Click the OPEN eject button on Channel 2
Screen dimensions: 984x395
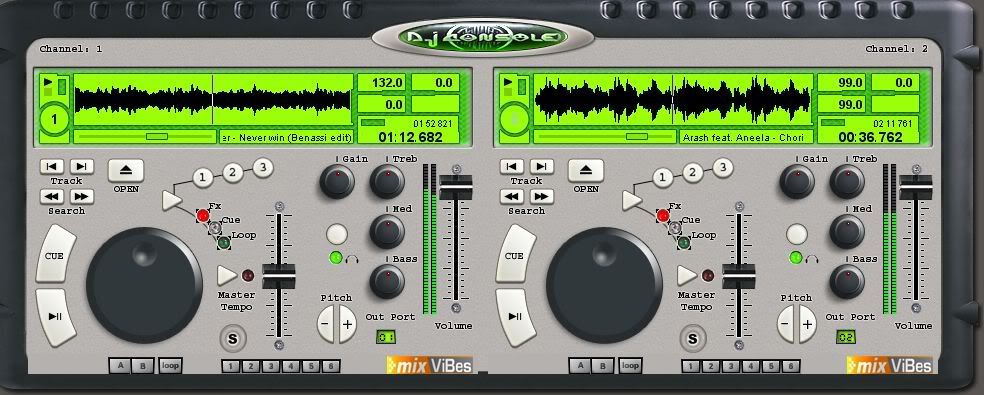pos(586,170)
